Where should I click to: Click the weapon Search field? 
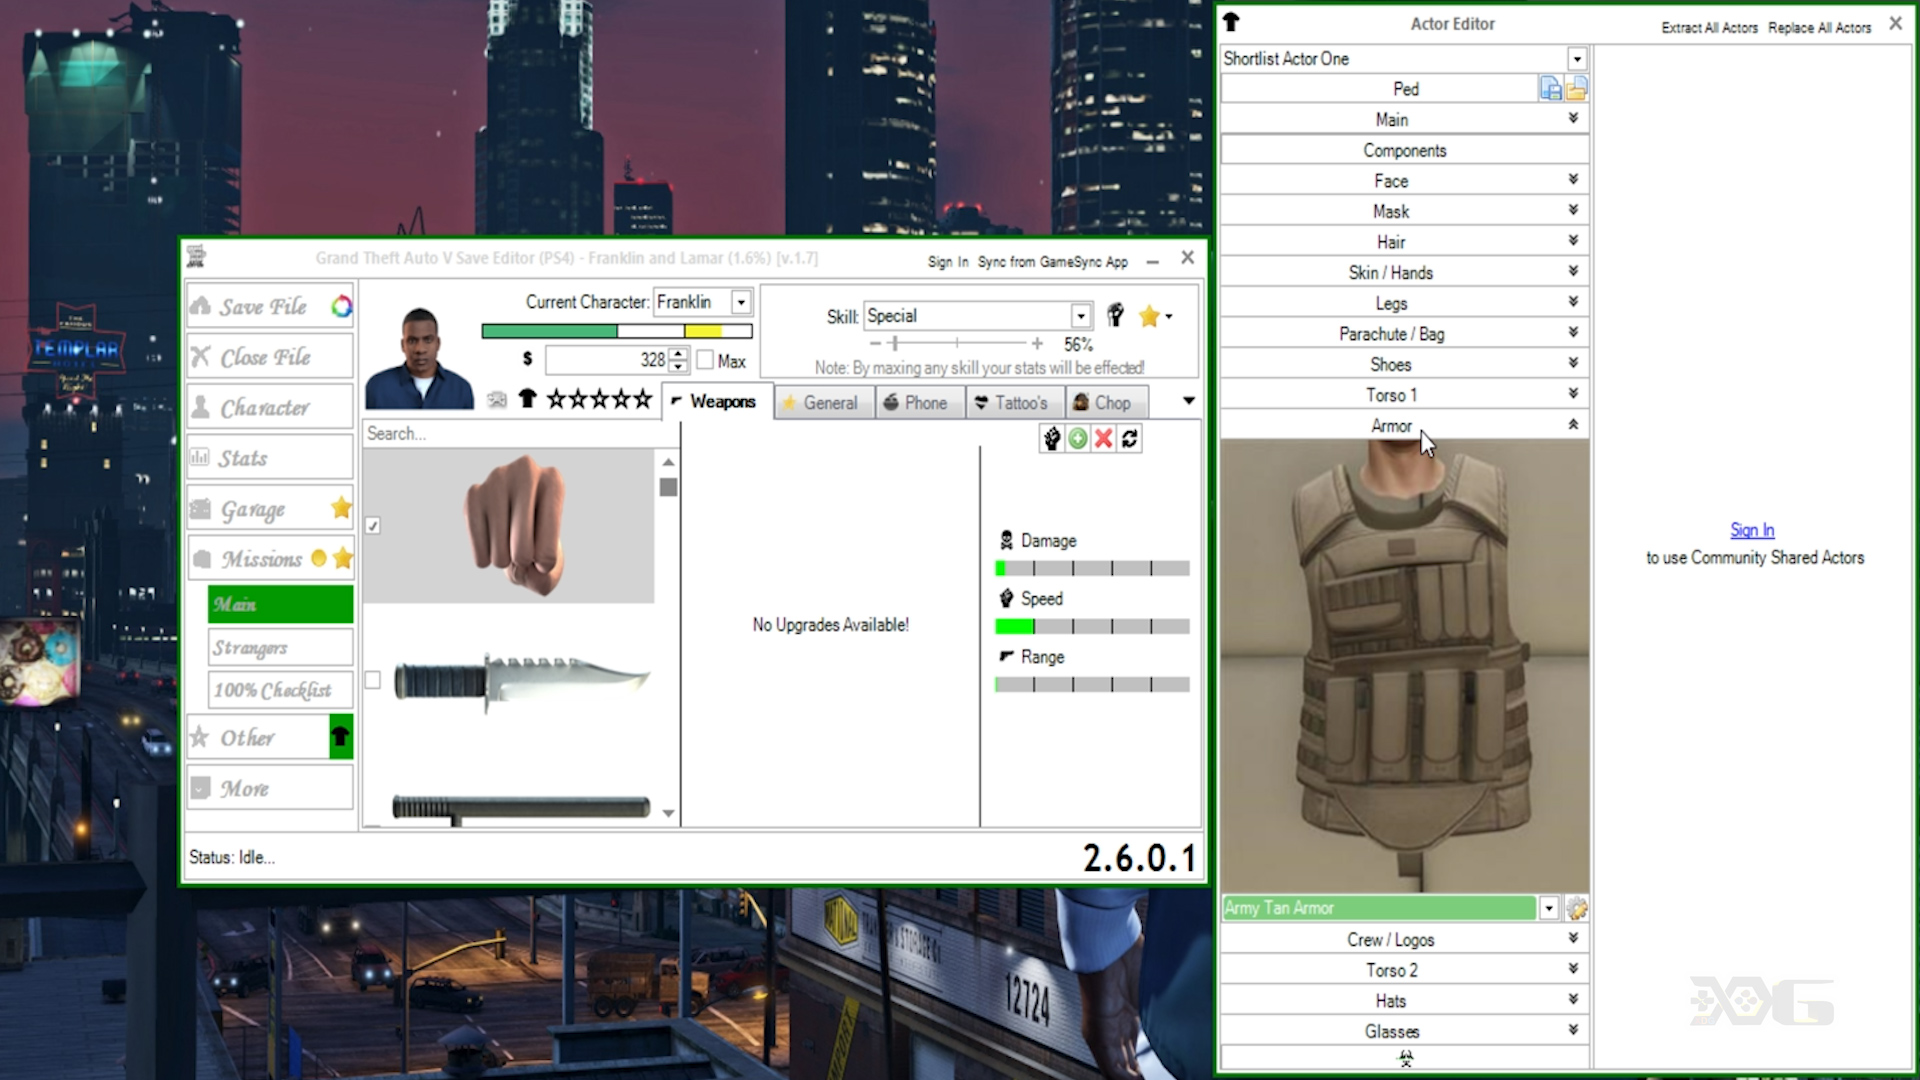coord(520,433)
